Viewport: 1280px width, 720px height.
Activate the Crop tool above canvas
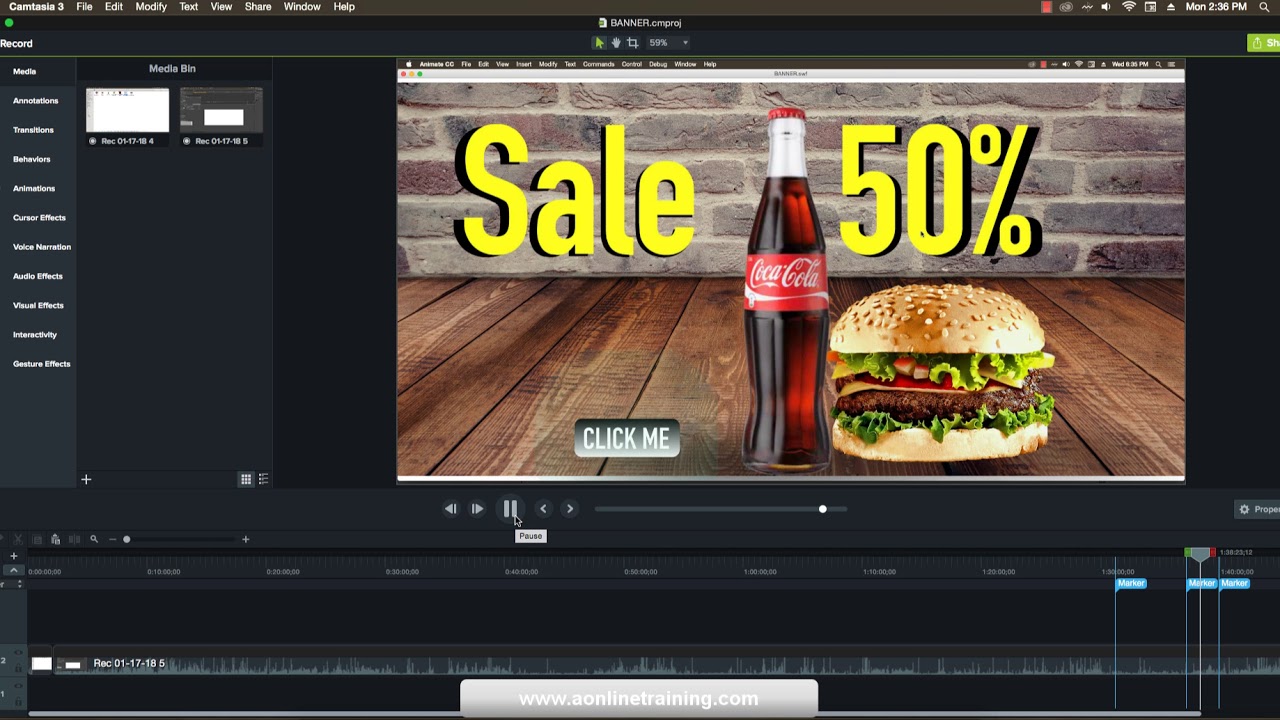coord(632,43)
